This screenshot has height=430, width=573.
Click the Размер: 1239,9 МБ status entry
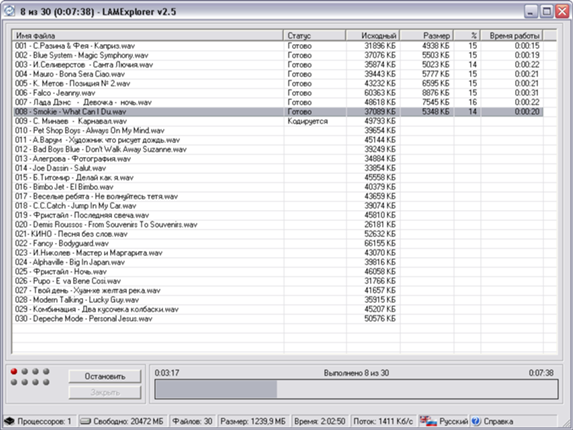coord(253,421)
